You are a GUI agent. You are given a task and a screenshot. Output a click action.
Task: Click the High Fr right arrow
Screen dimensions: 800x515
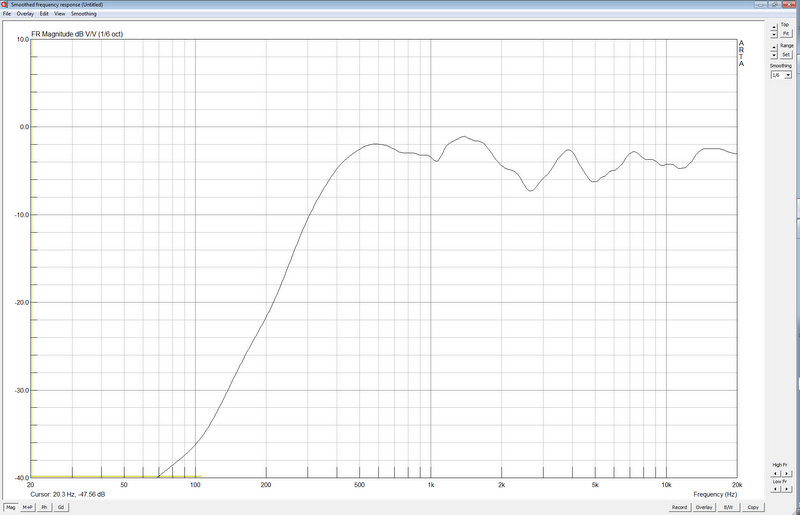click(787, 473)
